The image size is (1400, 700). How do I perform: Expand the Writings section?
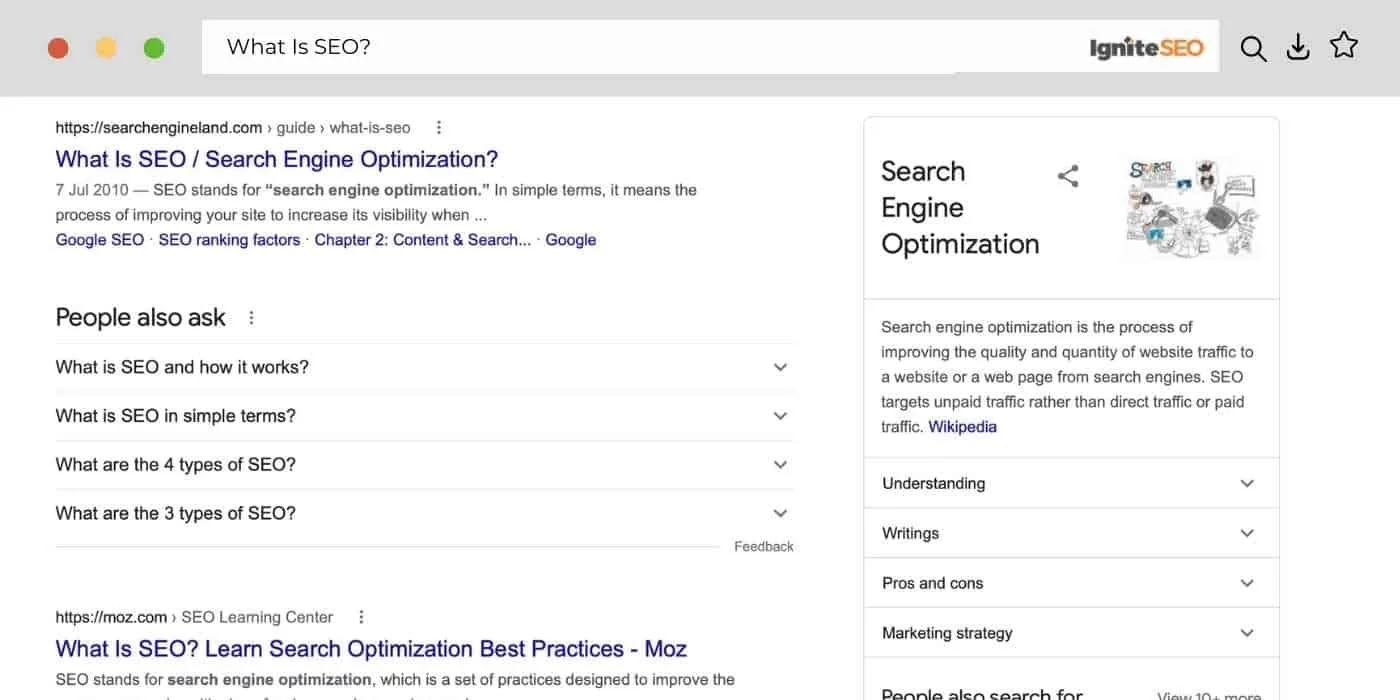click(x=1246, y=533)
